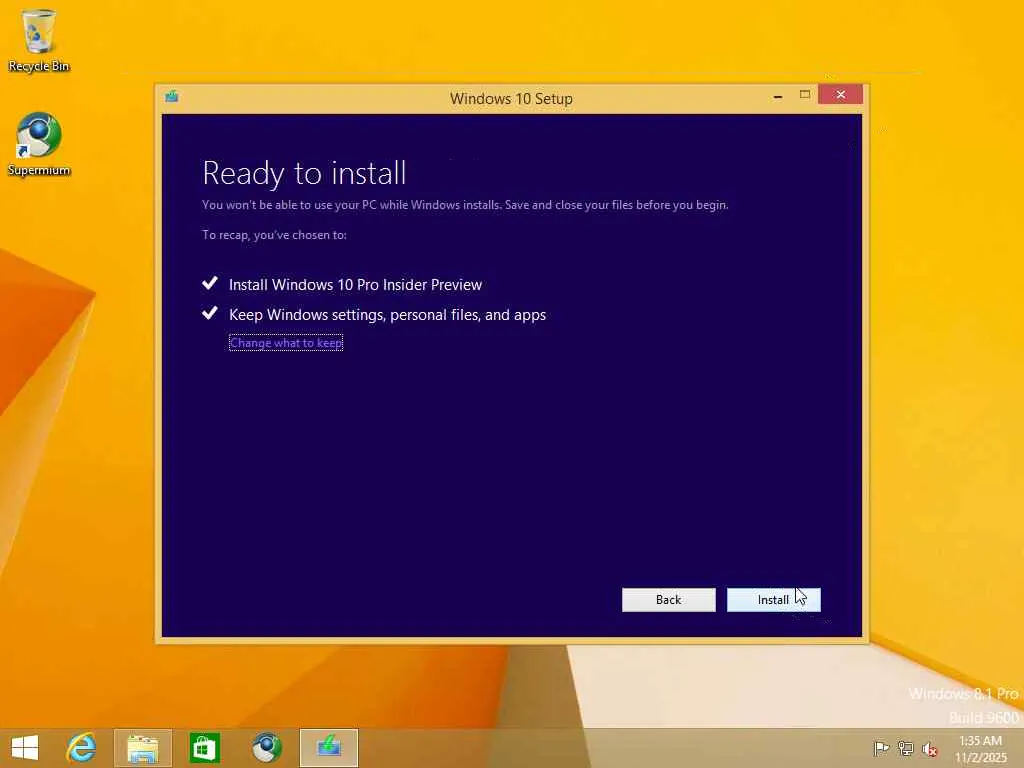The width and height of the screenshot is (1024, 768).
Task: Open the 'Change what to keep' link
Action: pyautogui.click(x=285, y=343)
